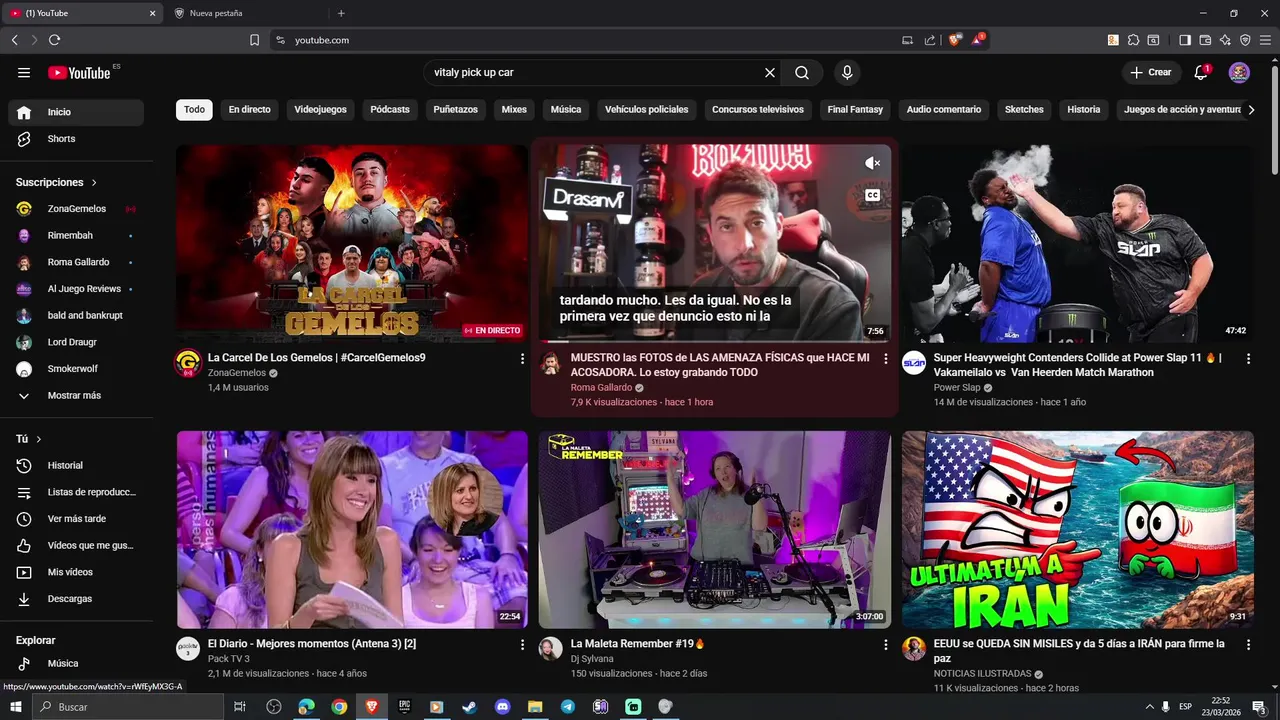Open El Diario Mejores momentos thumbnail
Screen dimensions: 1280x720
pyautogui.click(x=352, y=530)
